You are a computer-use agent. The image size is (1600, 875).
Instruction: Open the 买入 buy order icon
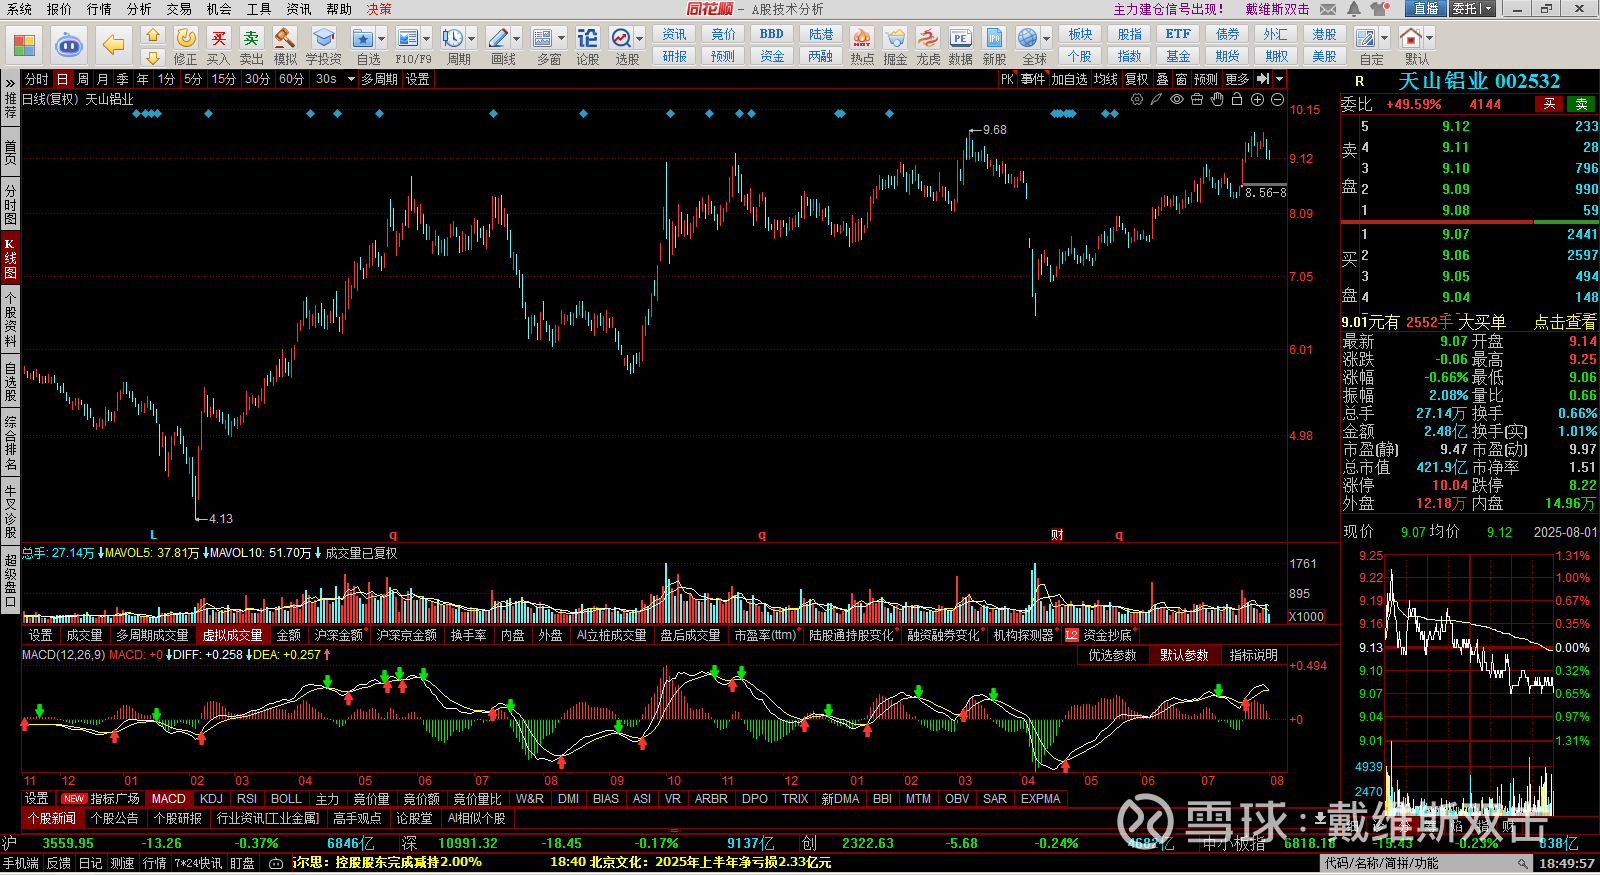coord(218,38)
